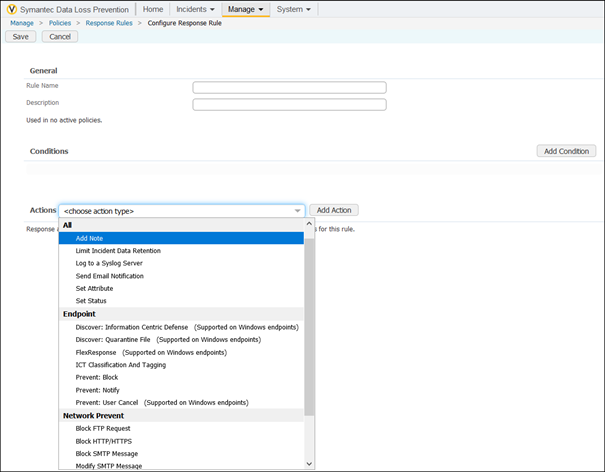Select Modify SMTP Message action

coord(181,466)
